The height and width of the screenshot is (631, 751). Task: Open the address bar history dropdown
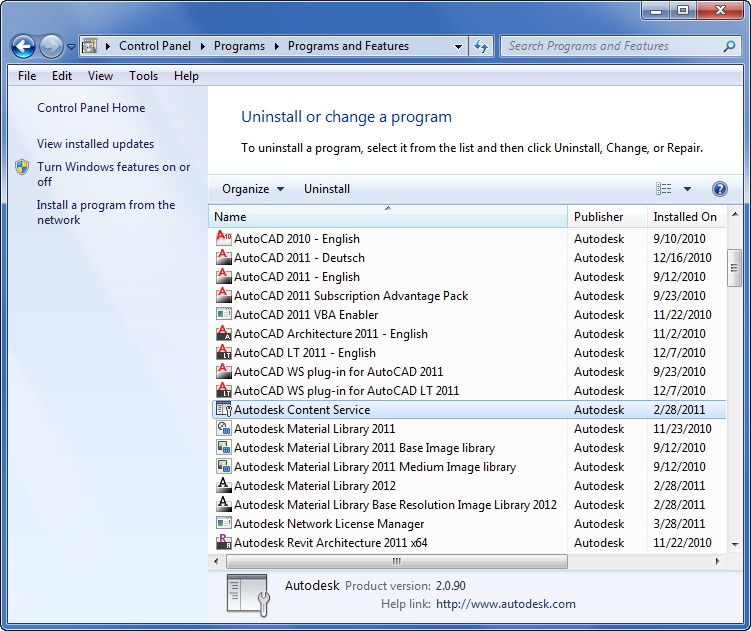(x=458, y=46)
